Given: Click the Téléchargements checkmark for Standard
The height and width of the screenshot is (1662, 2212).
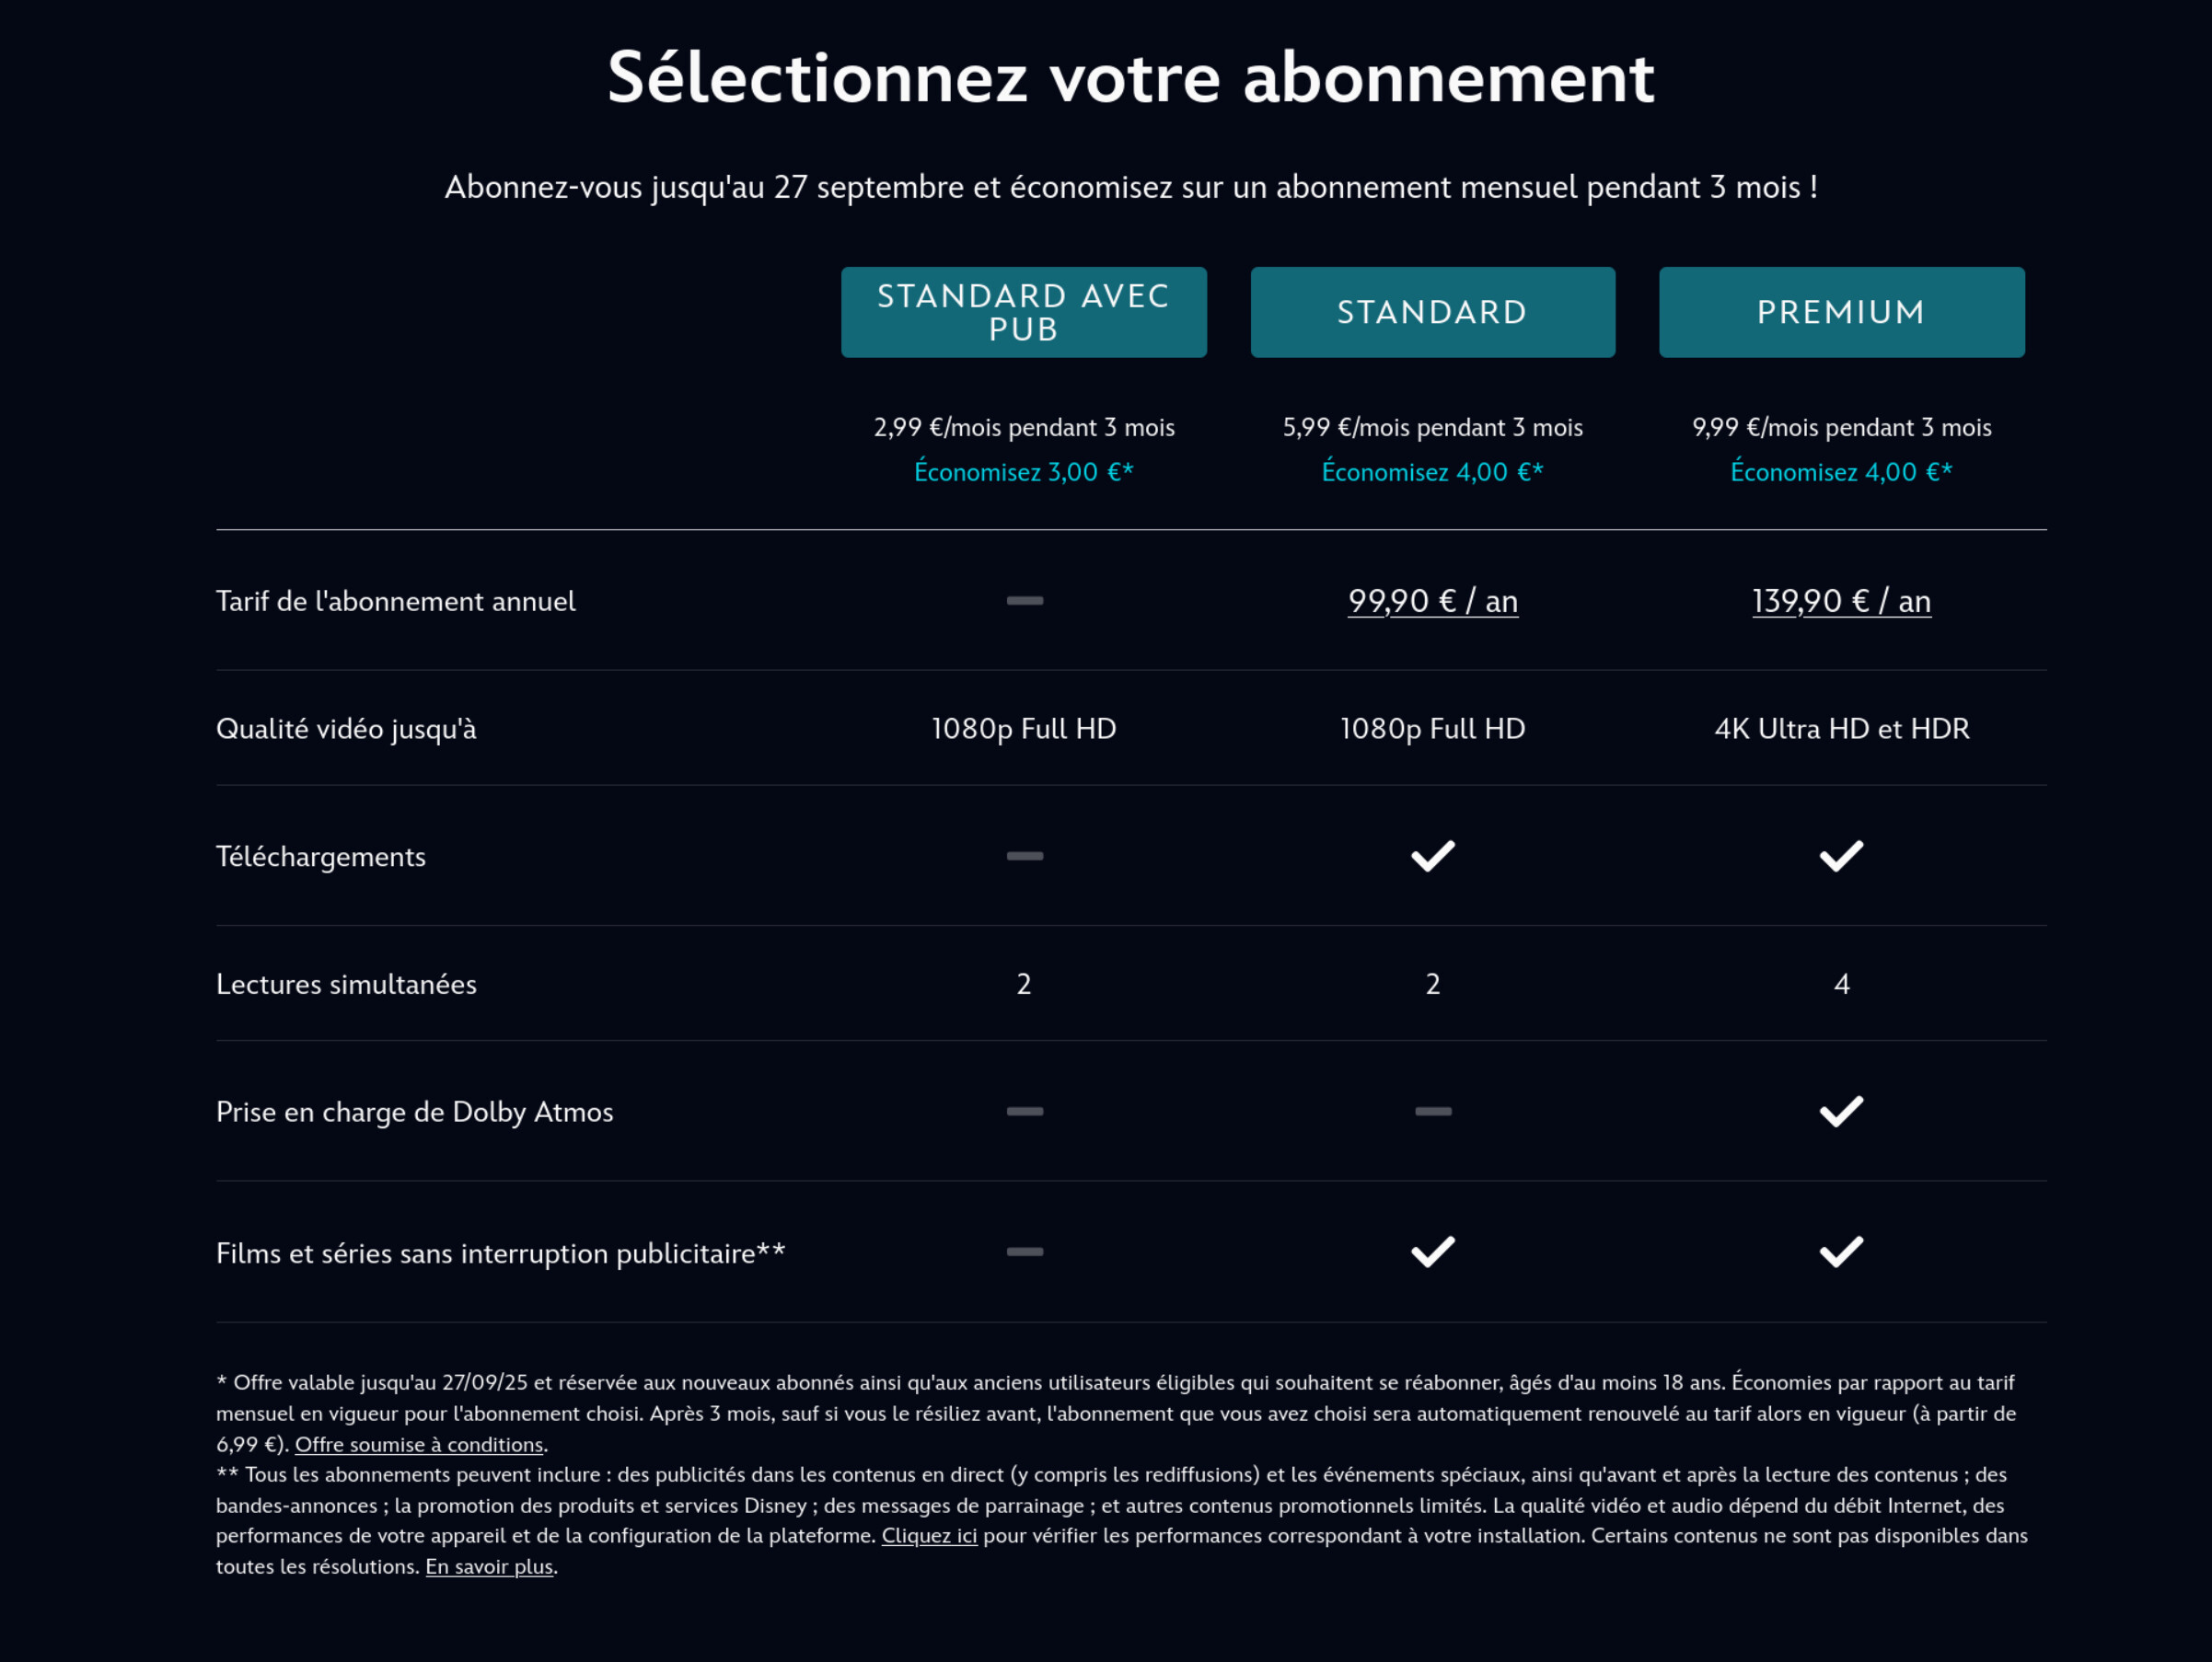Looking at the screenshot, I should [x=1432, y=855].
